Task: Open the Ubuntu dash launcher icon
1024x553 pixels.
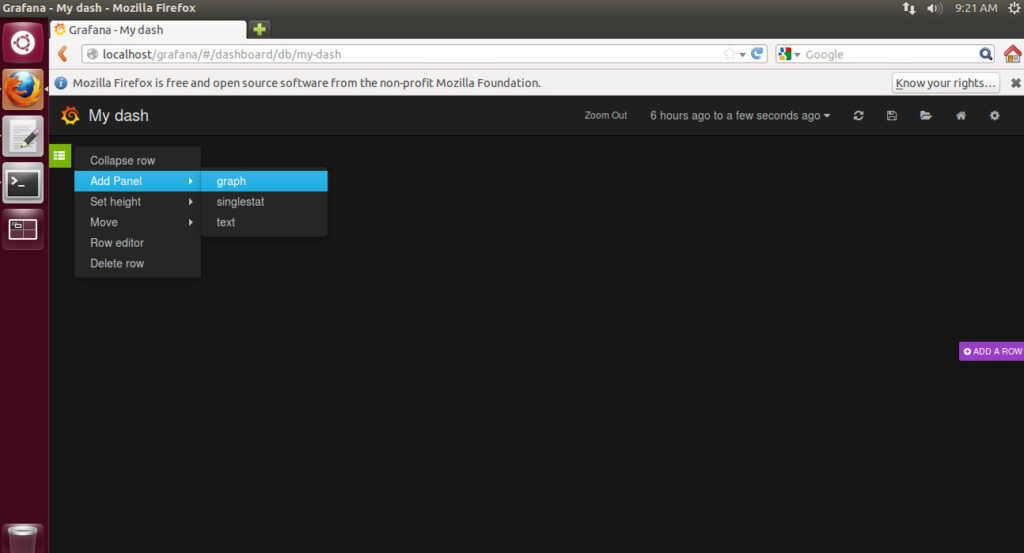Action: [23, 43]
